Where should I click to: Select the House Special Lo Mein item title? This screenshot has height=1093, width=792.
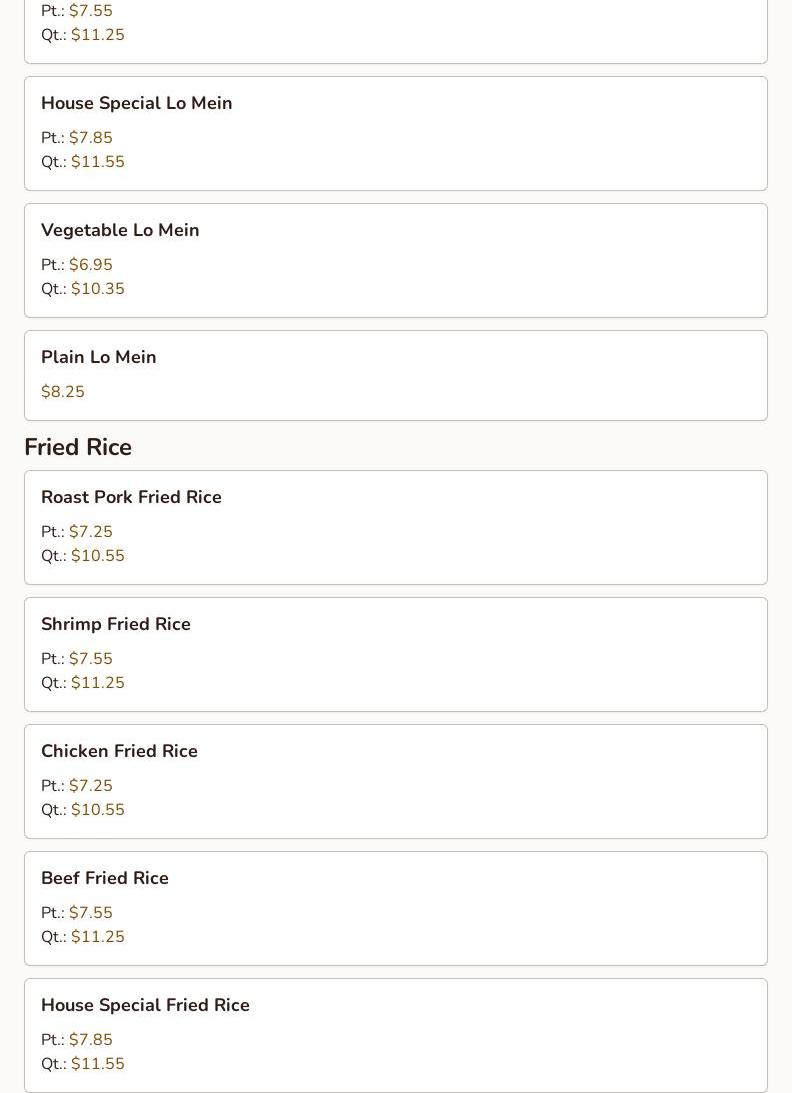click(136, 103)
